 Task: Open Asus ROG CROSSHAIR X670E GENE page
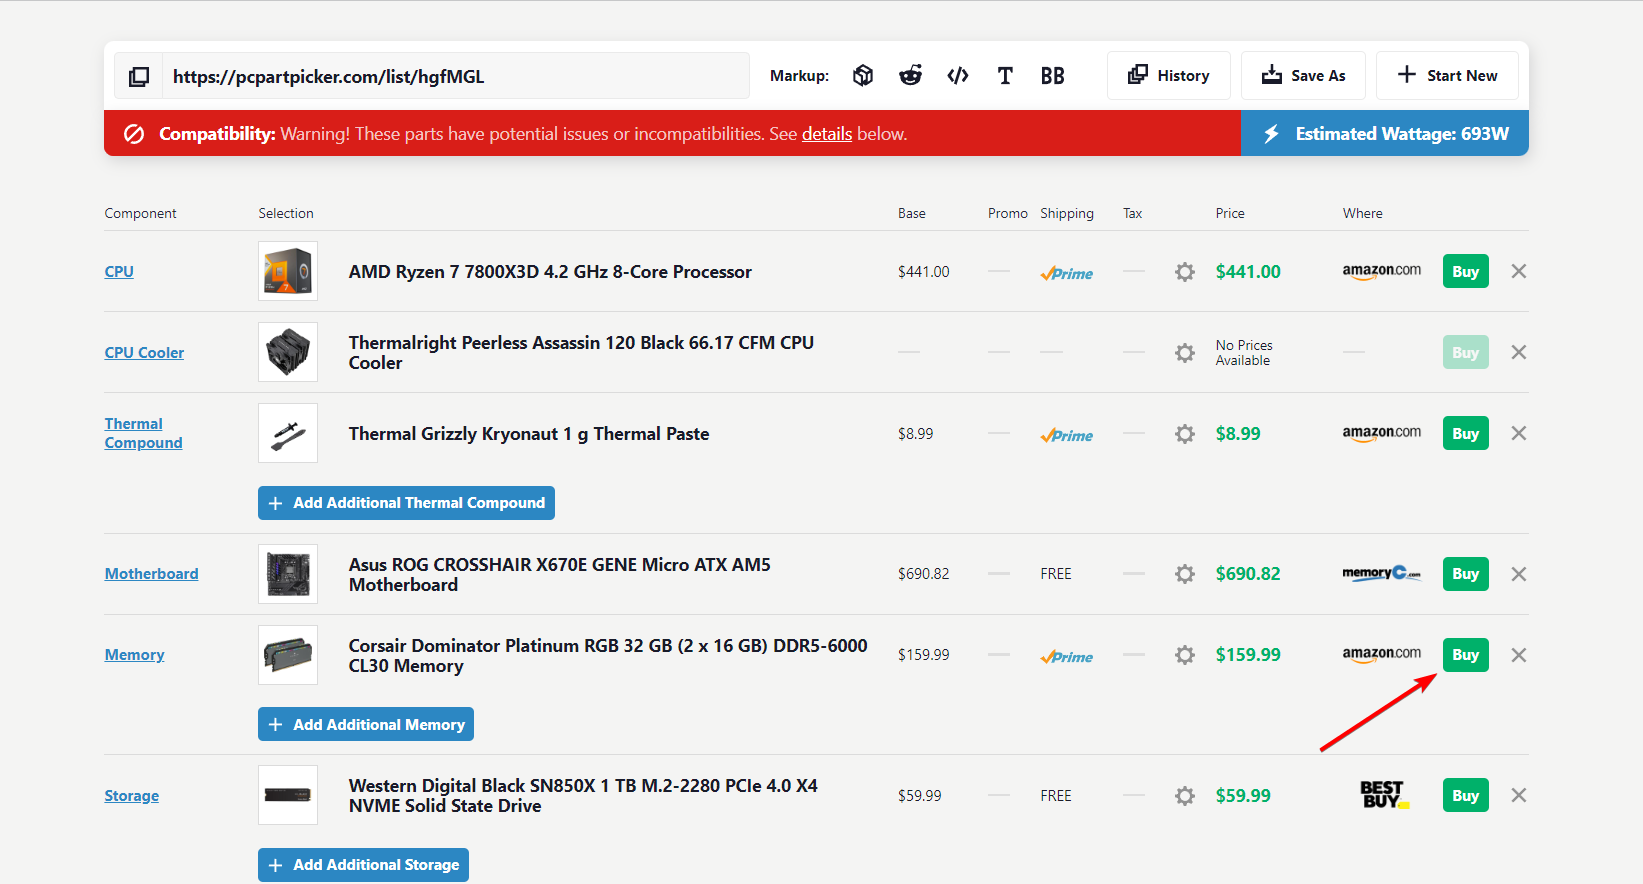coord(560,575)
